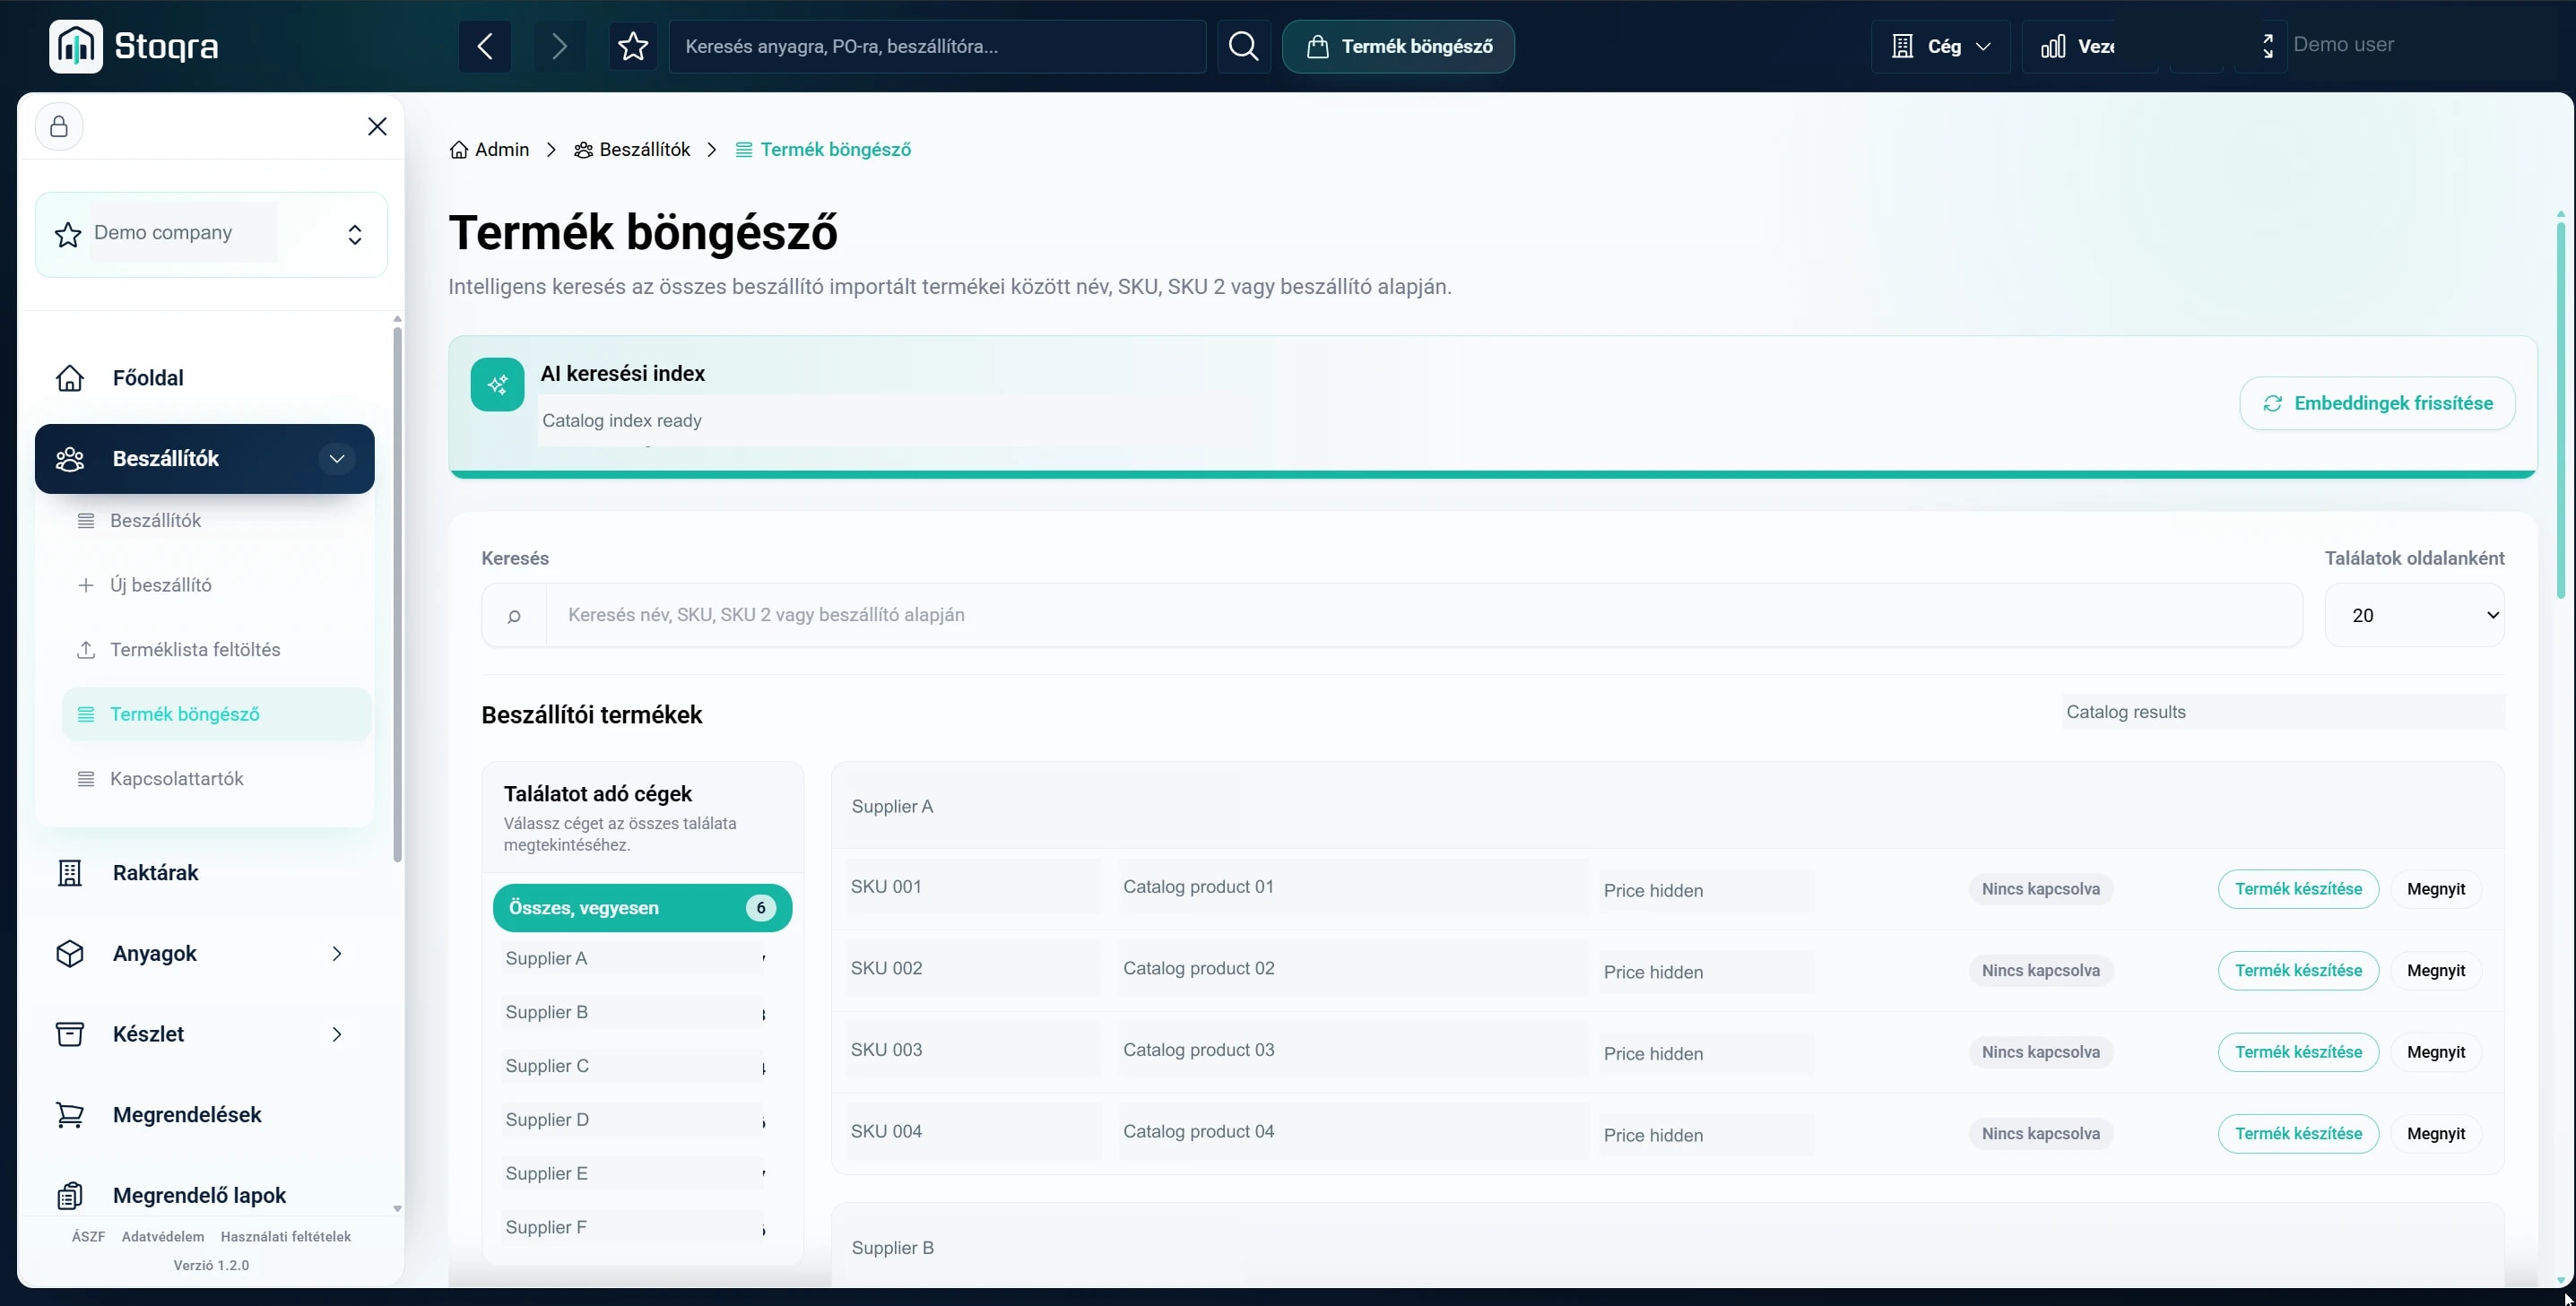The height and width of the screenshot is (1306, 2576).
Task: Click the Anyagok box icon
Action: [70, 954]
